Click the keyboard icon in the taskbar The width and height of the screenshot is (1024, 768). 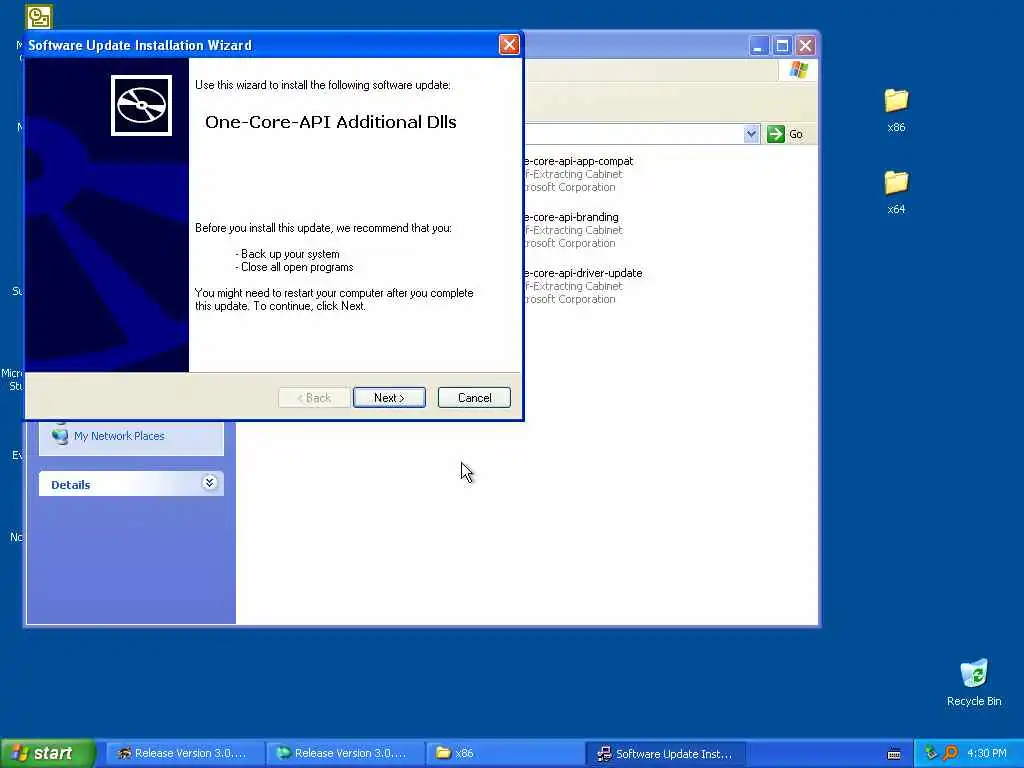(x=894, y=754)
